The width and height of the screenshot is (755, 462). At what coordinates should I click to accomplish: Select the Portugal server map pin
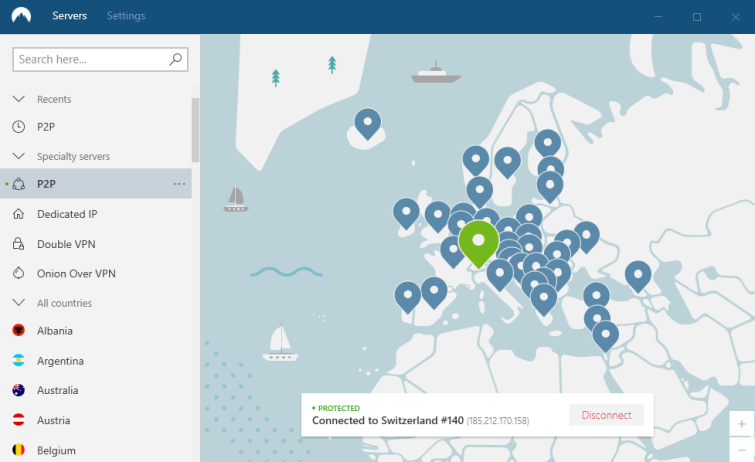click(x=408, y=297)
